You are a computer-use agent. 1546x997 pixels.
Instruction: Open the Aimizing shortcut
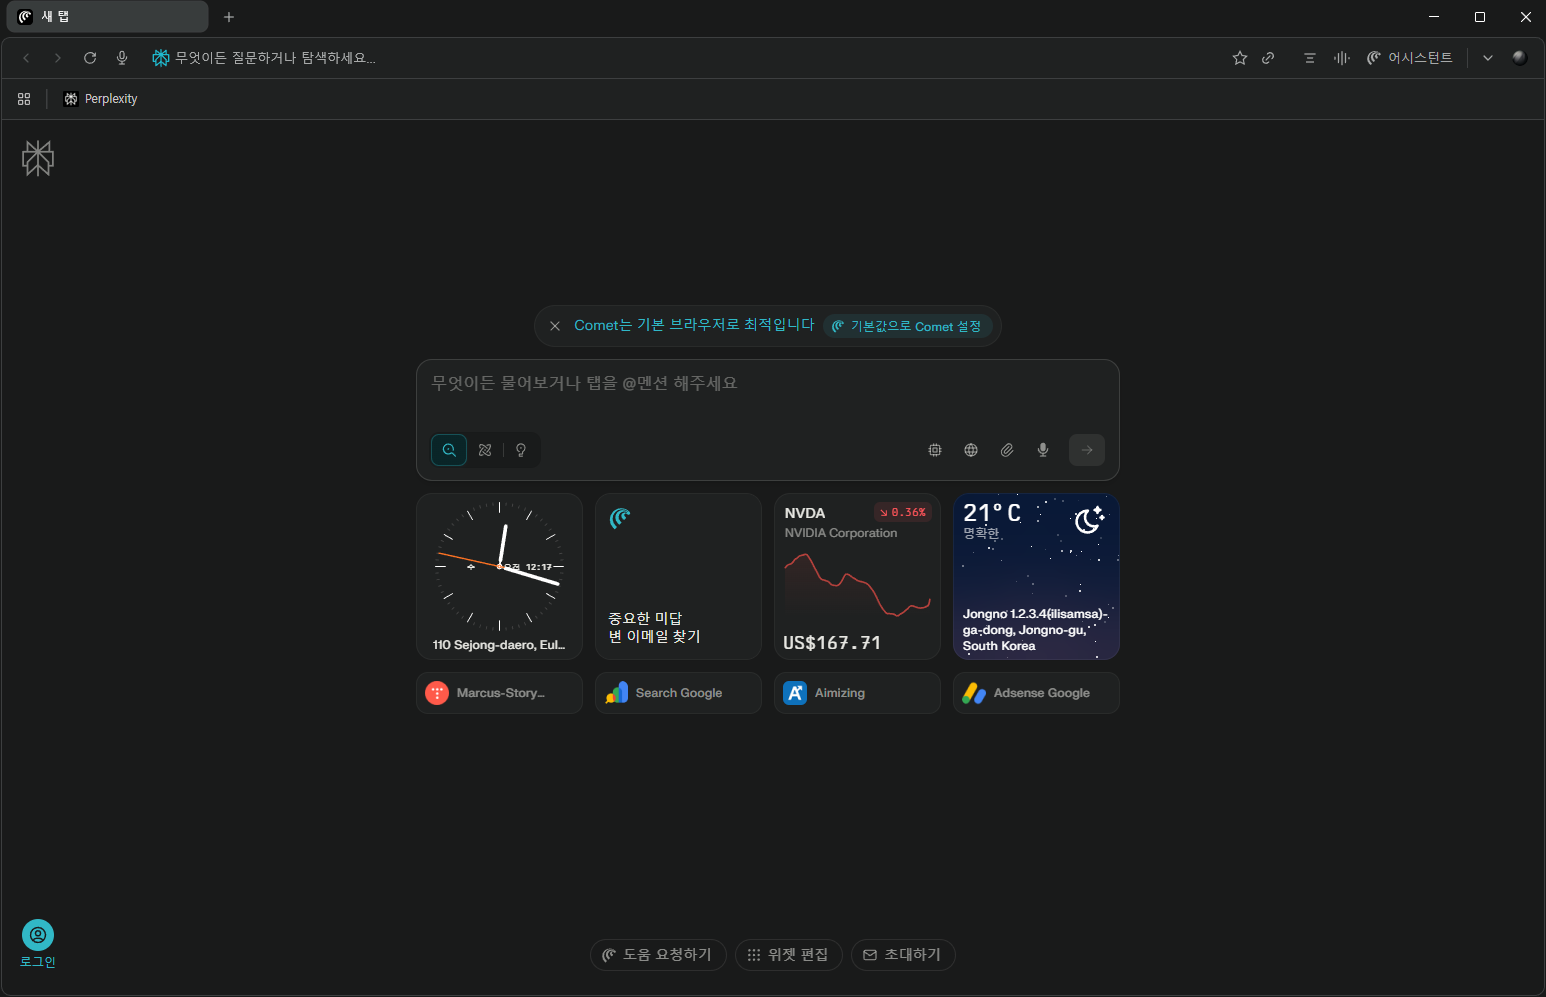[x=857, y=693]
